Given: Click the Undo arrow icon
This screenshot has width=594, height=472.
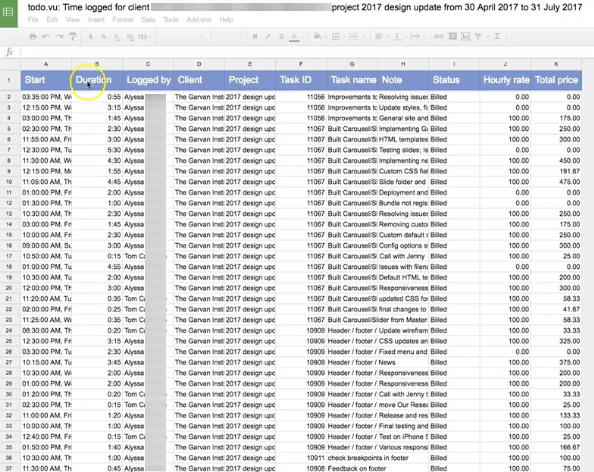Looking at the screenshot, I should click(46, 37).
